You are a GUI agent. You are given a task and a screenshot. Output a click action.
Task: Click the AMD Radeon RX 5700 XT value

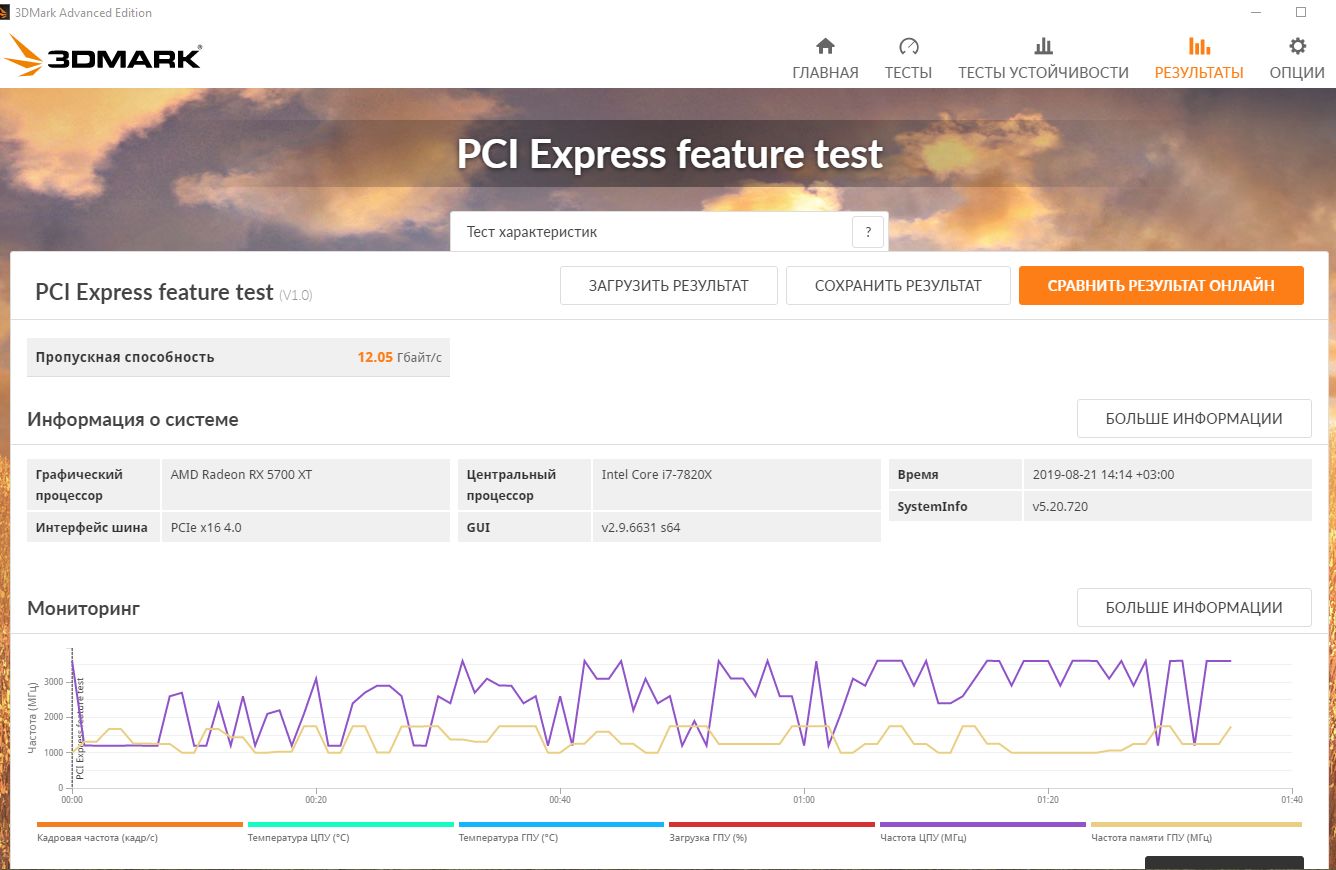(x=241, y=474)
